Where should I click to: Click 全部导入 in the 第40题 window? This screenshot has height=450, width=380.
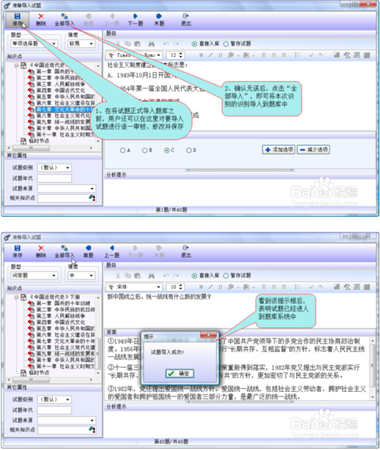tap(64, 252)
